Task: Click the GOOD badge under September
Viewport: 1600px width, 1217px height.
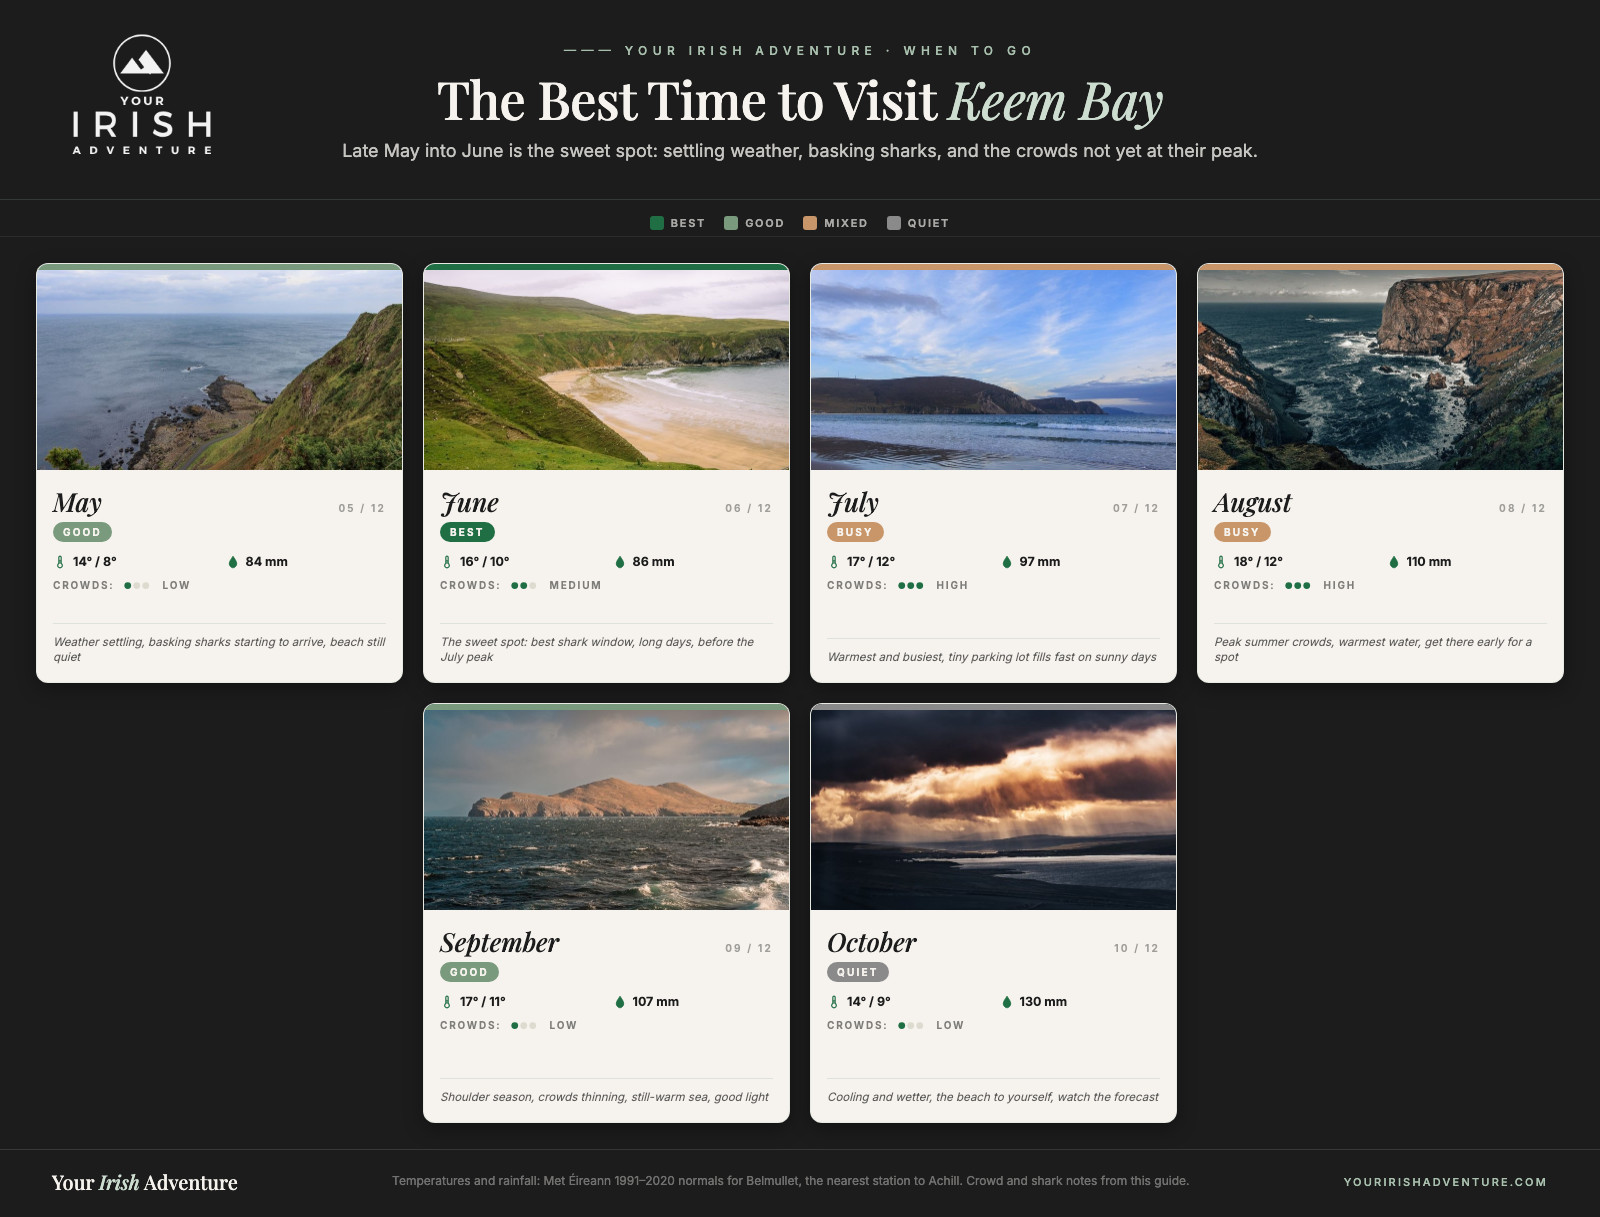Action: click(469, 972)
